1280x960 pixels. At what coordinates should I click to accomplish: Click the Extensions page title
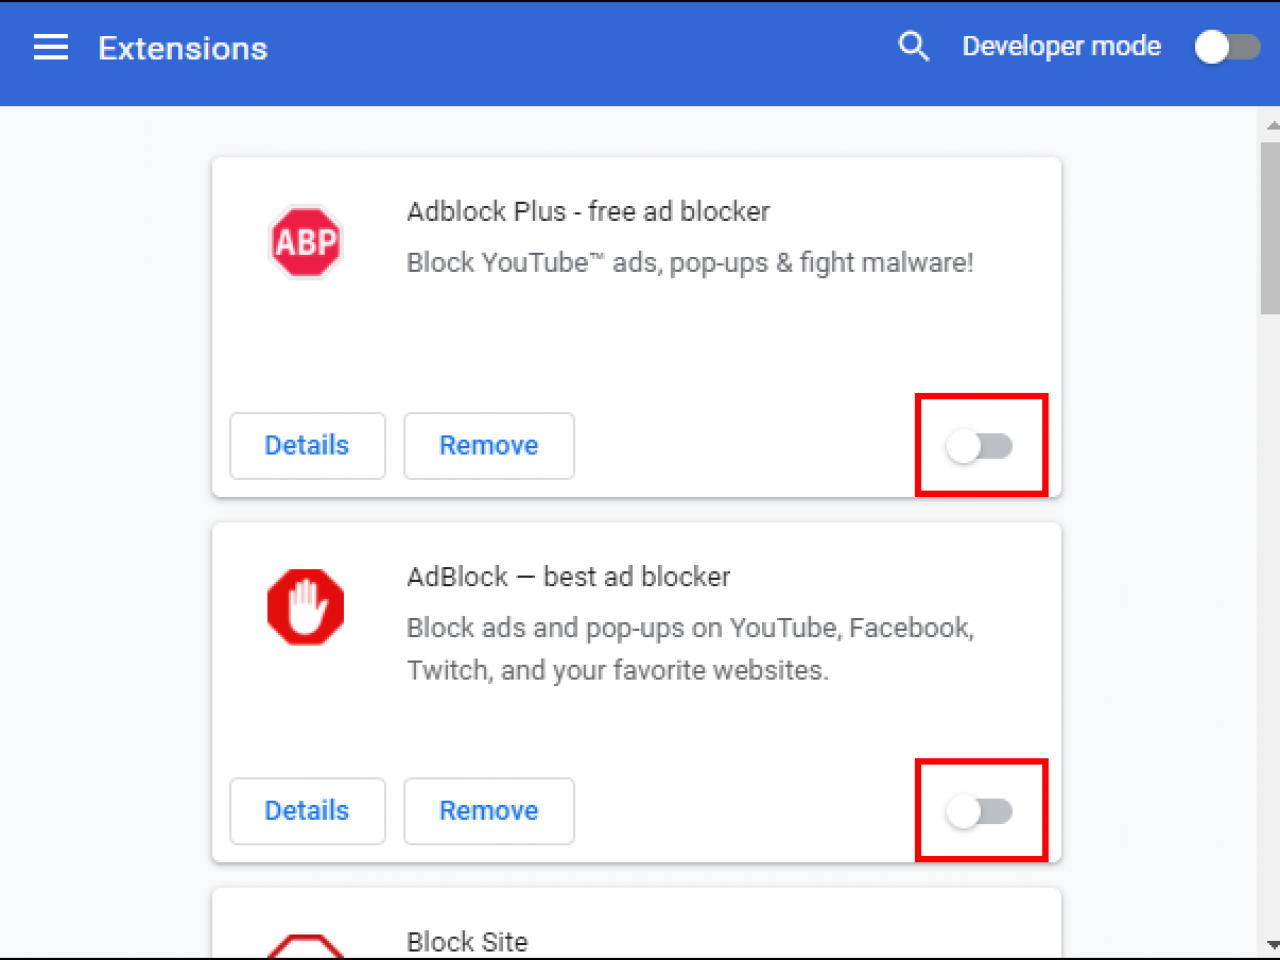click(x=182, y=48)
